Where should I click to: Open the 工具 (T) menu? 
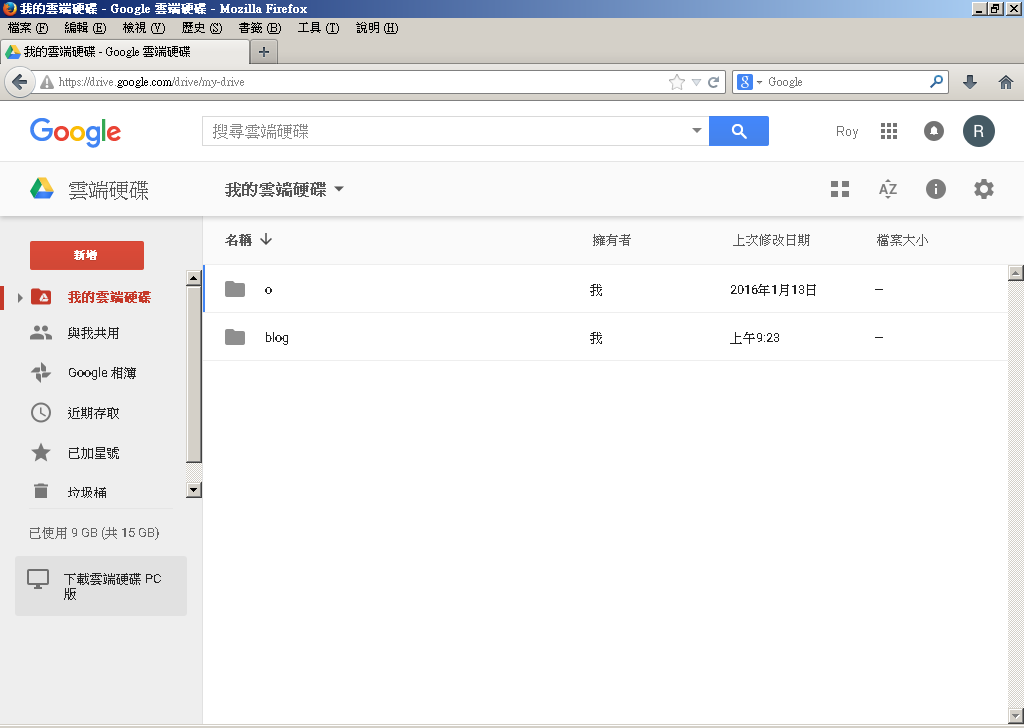[x=318, y=28]
